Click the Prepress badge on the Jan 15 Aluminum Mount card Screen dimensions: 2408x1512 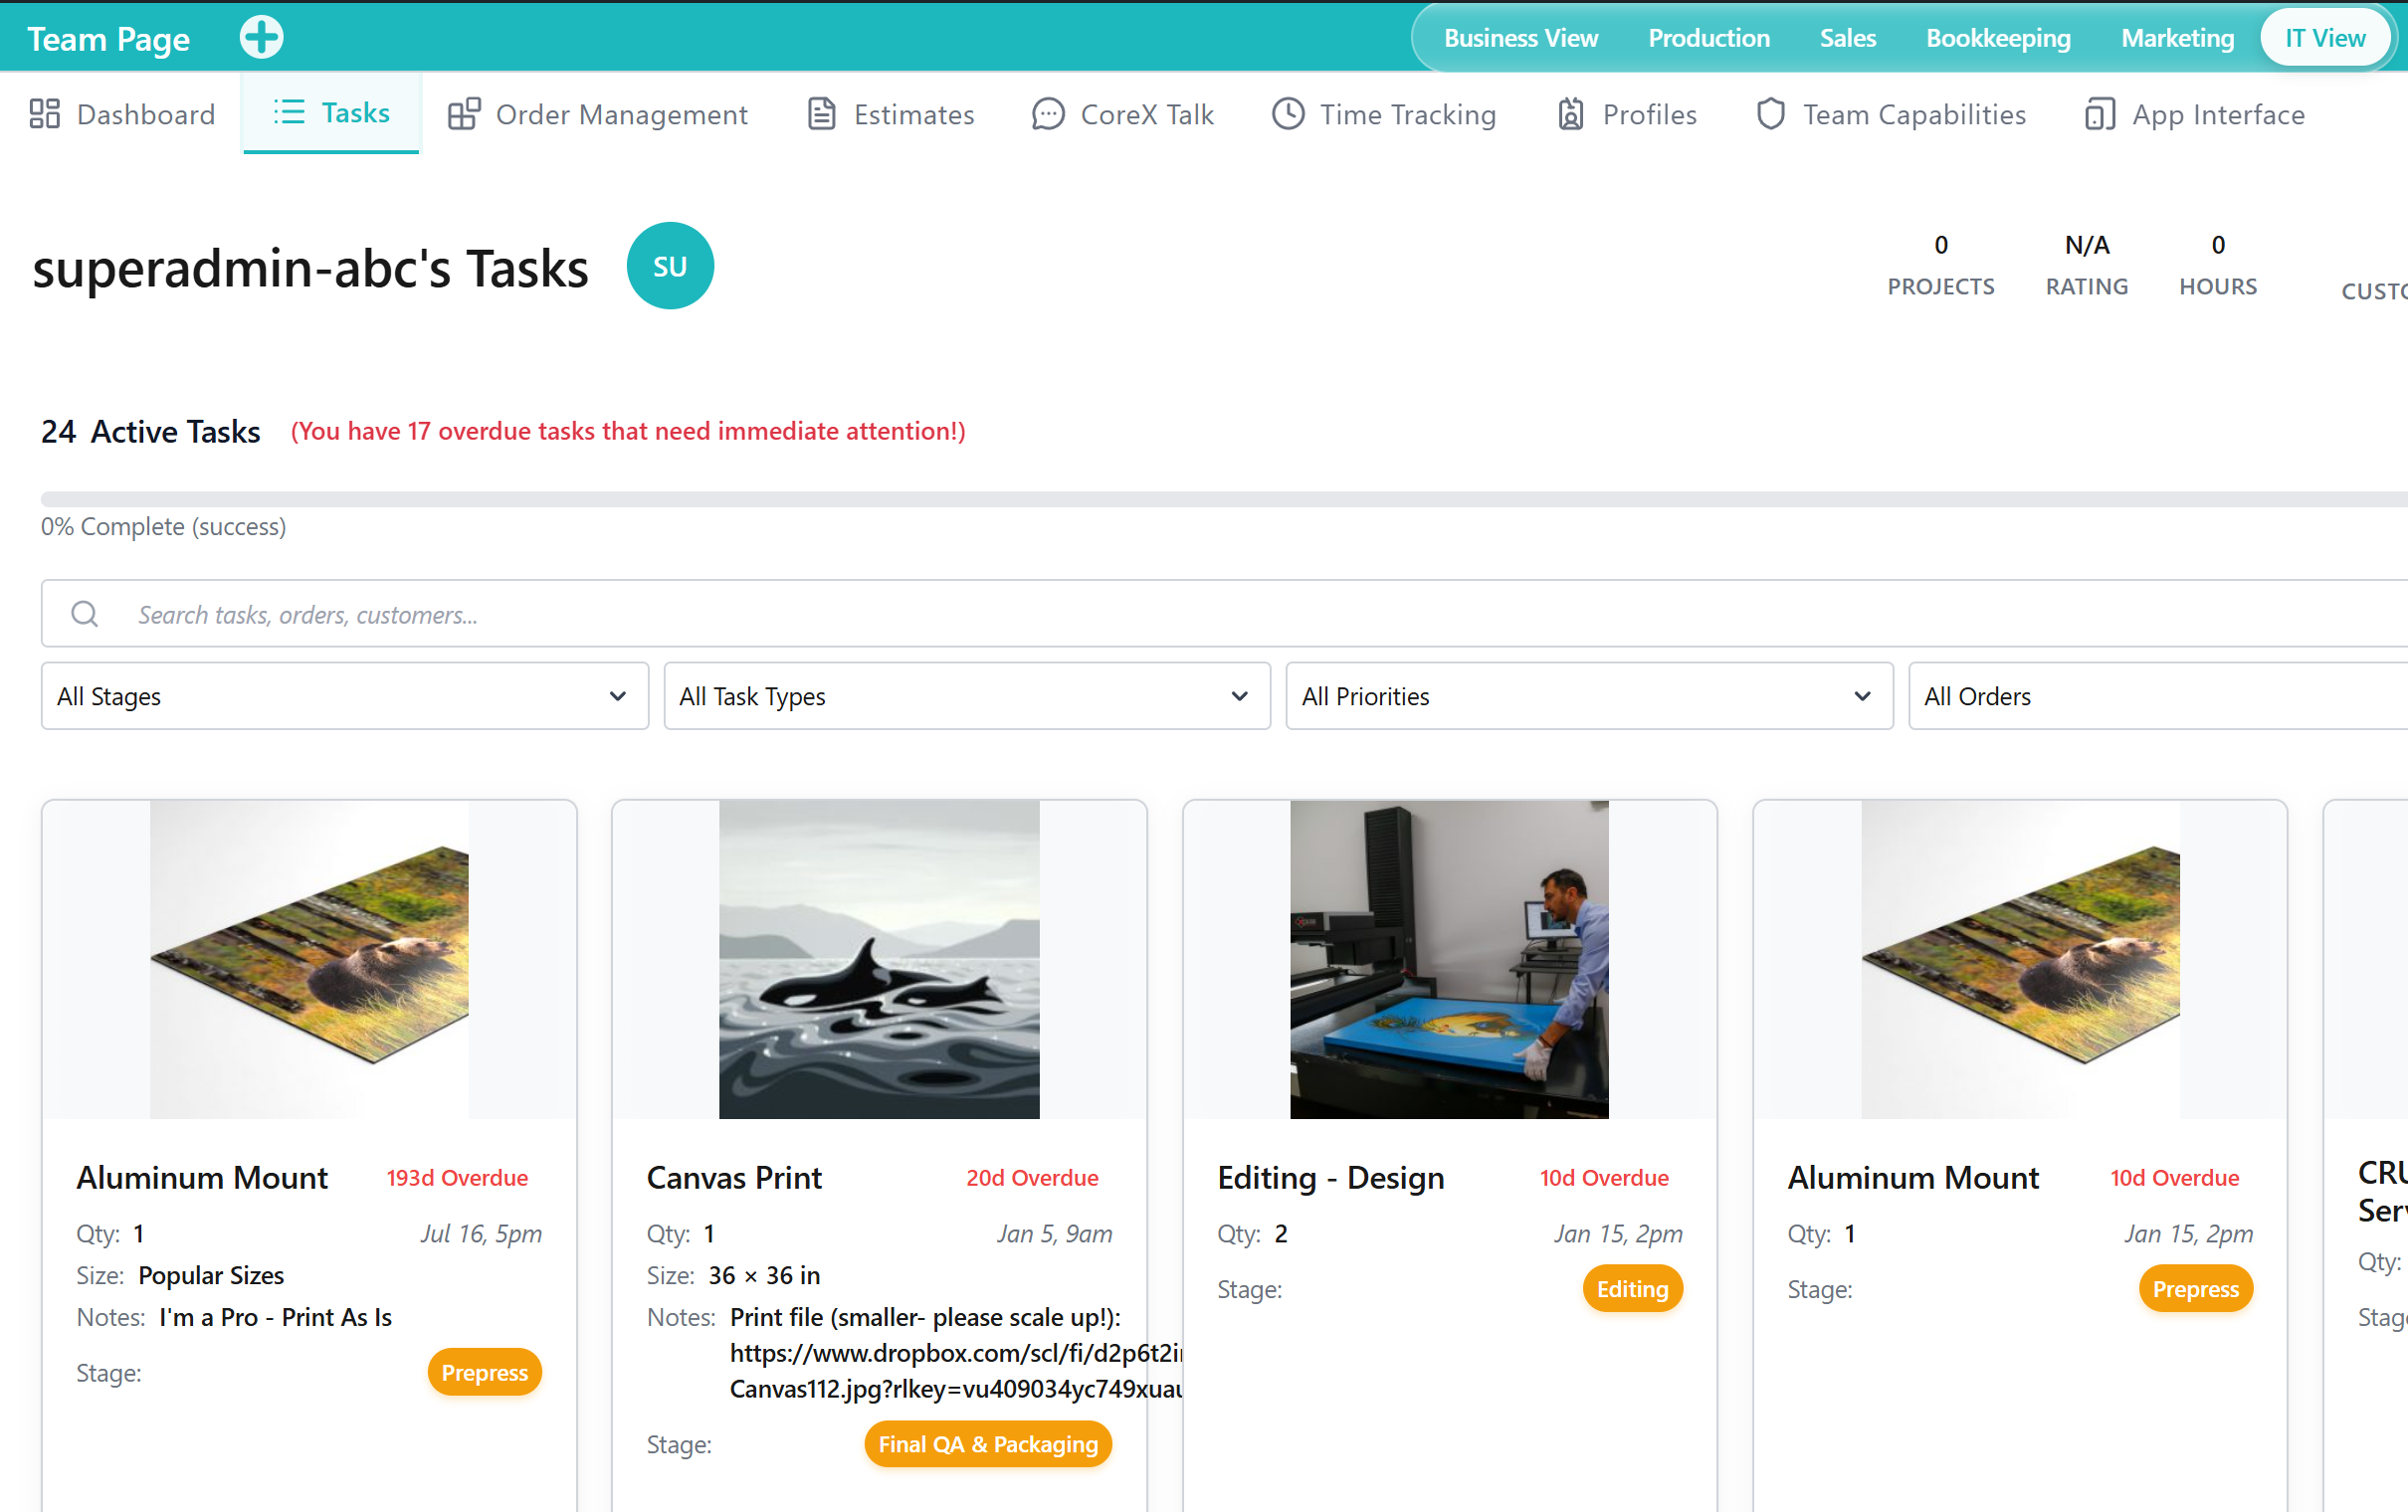2196,1289
